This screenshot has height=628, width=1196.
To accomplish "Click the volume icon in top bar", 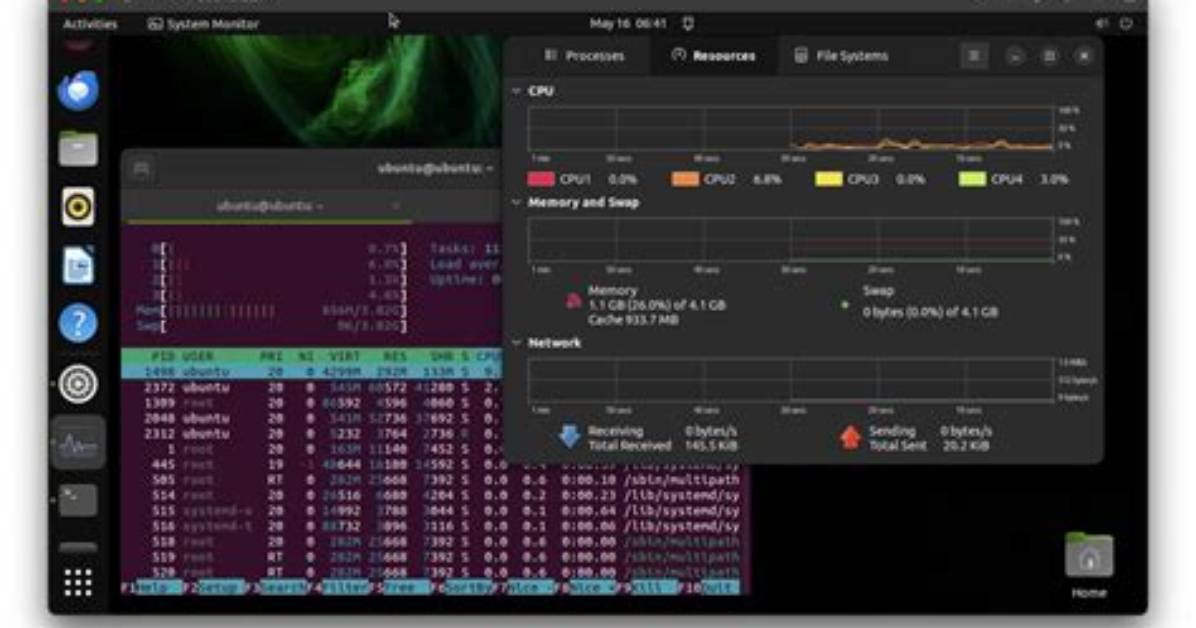I will pyautogui.click(x=1101, y=24).
